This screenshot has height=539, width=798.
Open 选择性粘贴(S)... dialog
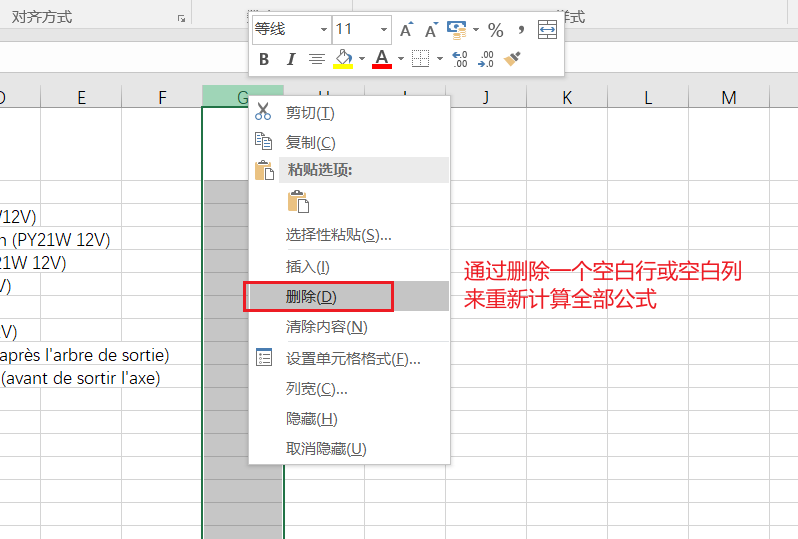click(x=349, y=235)
